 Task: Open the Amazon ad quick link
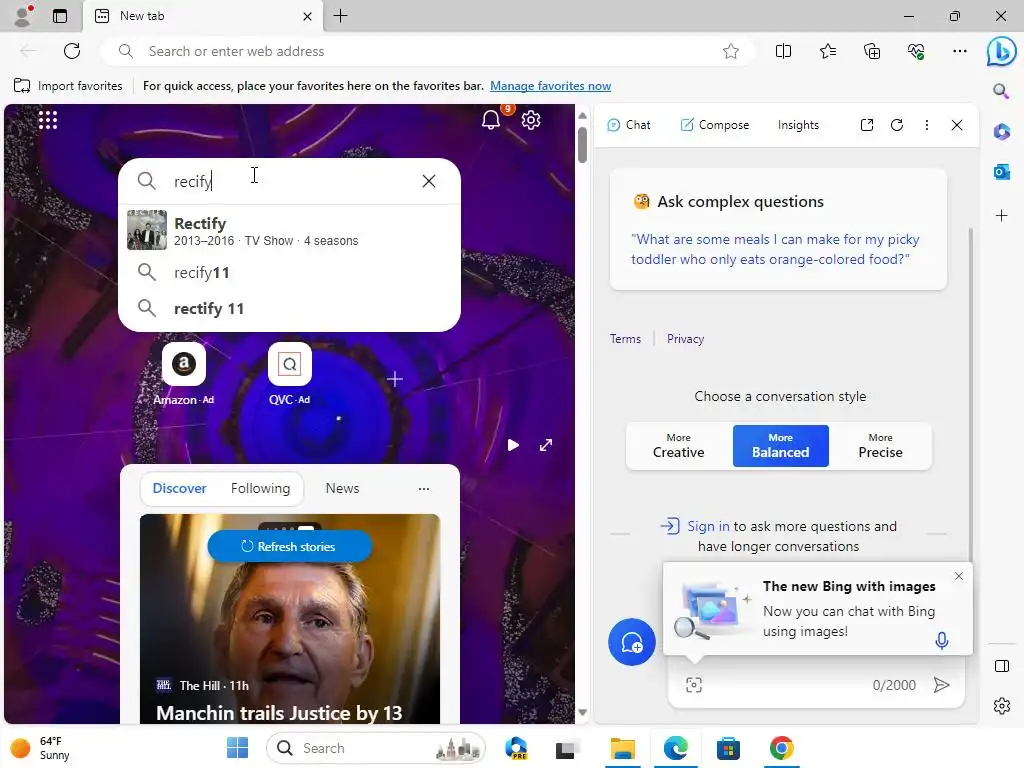tap(184, 374)
